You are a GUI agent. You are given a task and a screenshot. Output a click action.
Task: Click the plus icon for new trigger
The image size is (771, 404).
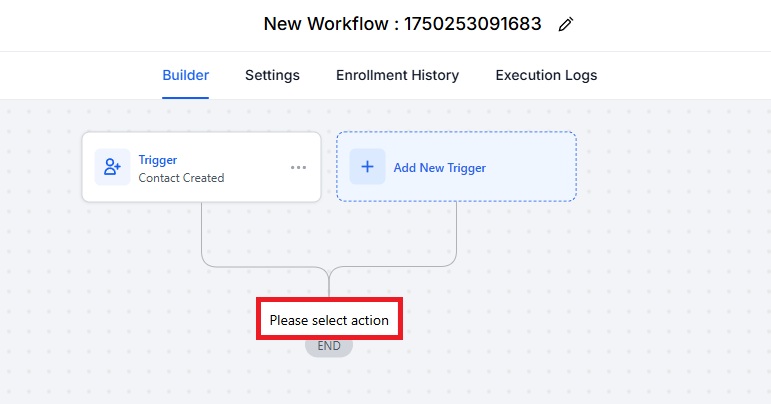point(367,167)
